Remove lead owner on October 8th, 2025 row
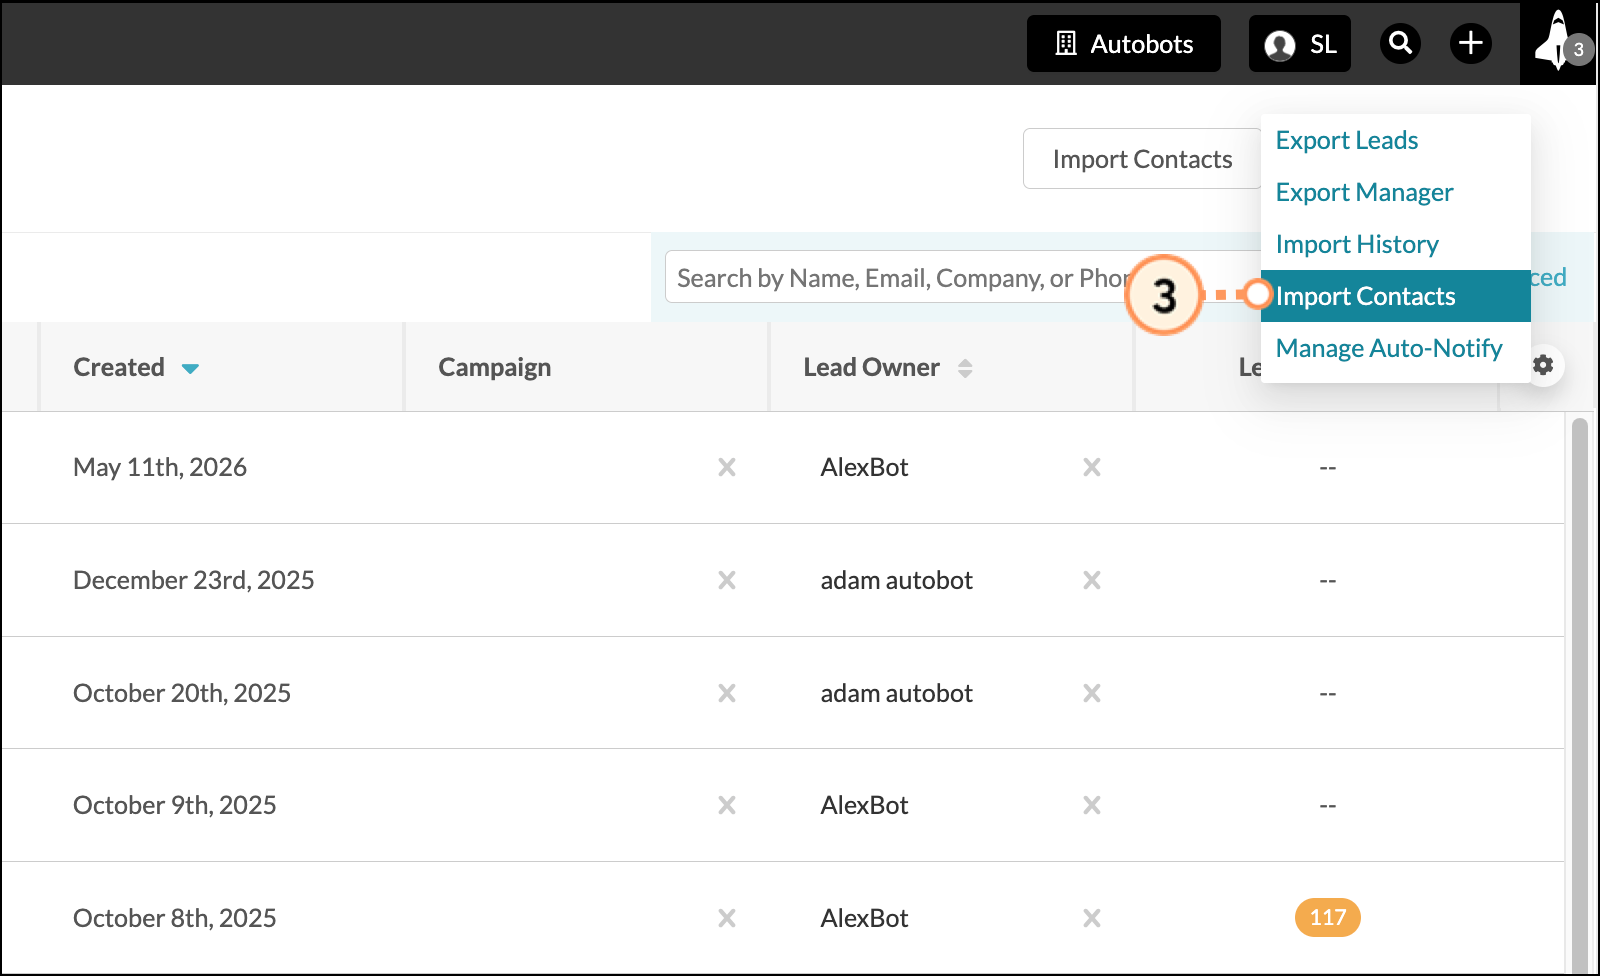 (x=1092, y=918)
